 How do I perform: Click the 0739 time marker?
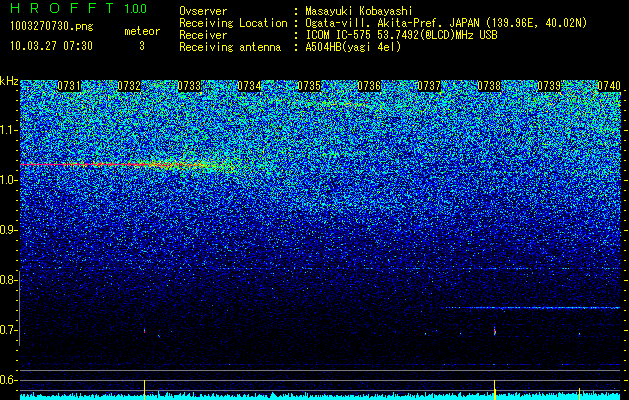click(549, 86)
